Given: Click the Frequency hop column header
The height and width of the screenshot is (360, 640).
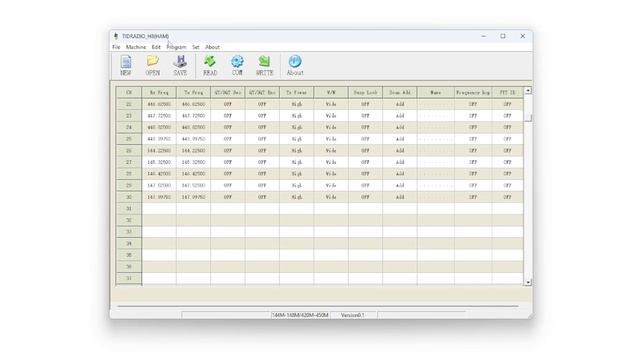Looking at the screenshot, I should [x=473, y=93].
